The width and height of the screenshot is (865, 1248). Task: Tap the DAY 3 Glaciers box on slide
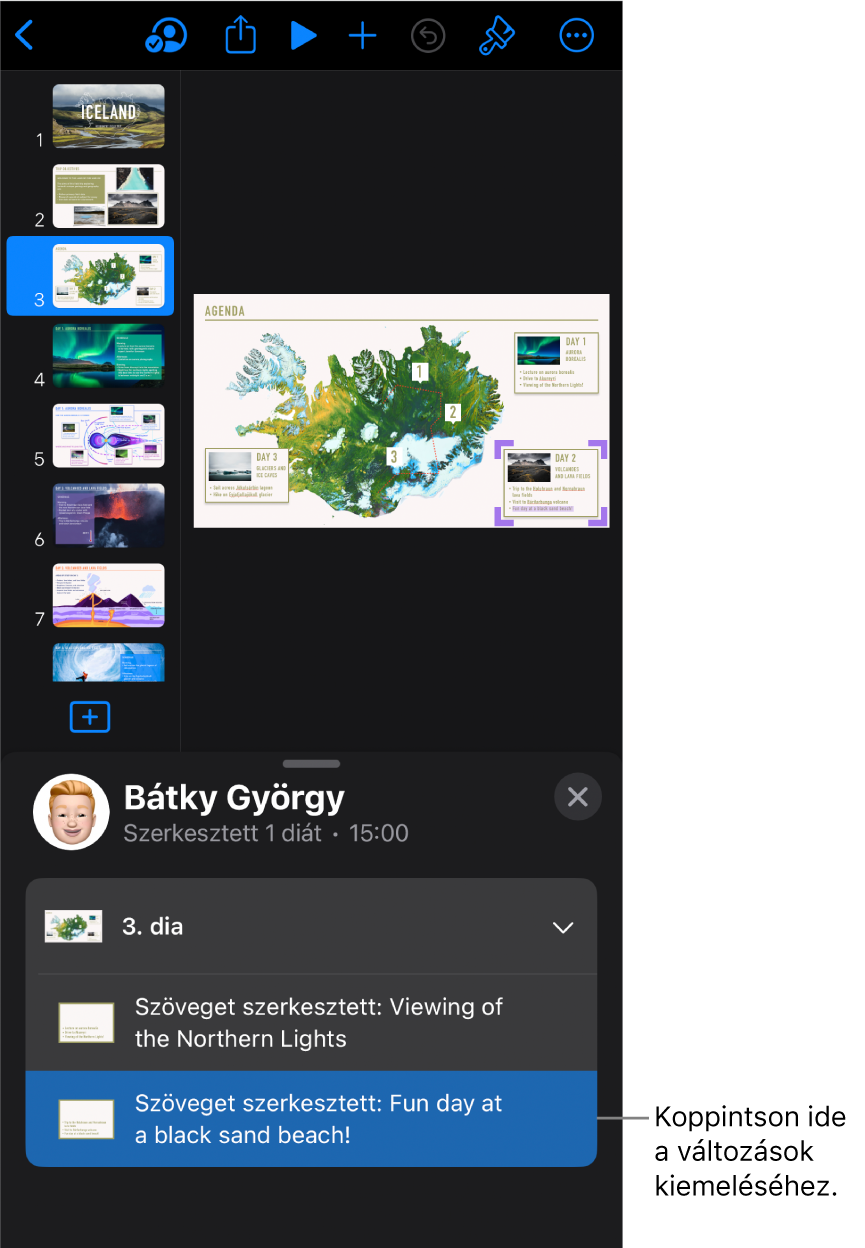[248, 476]
